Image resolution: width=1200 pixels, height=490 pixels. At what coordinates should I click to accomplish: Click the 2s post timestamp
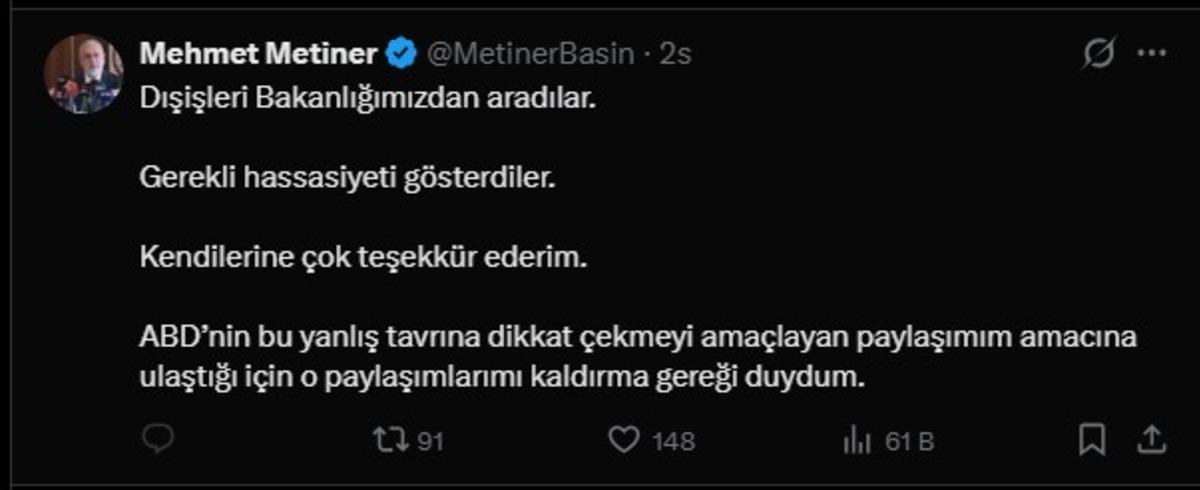[675, 53]
